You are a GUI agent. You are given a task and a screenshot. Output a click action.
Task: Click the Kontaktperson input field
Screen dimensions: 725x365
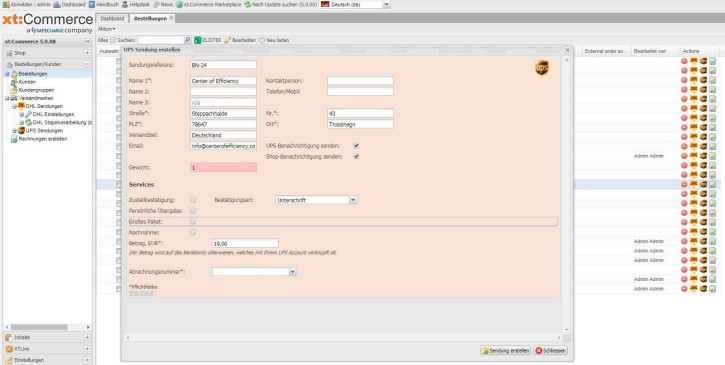(x=360, y=80)
